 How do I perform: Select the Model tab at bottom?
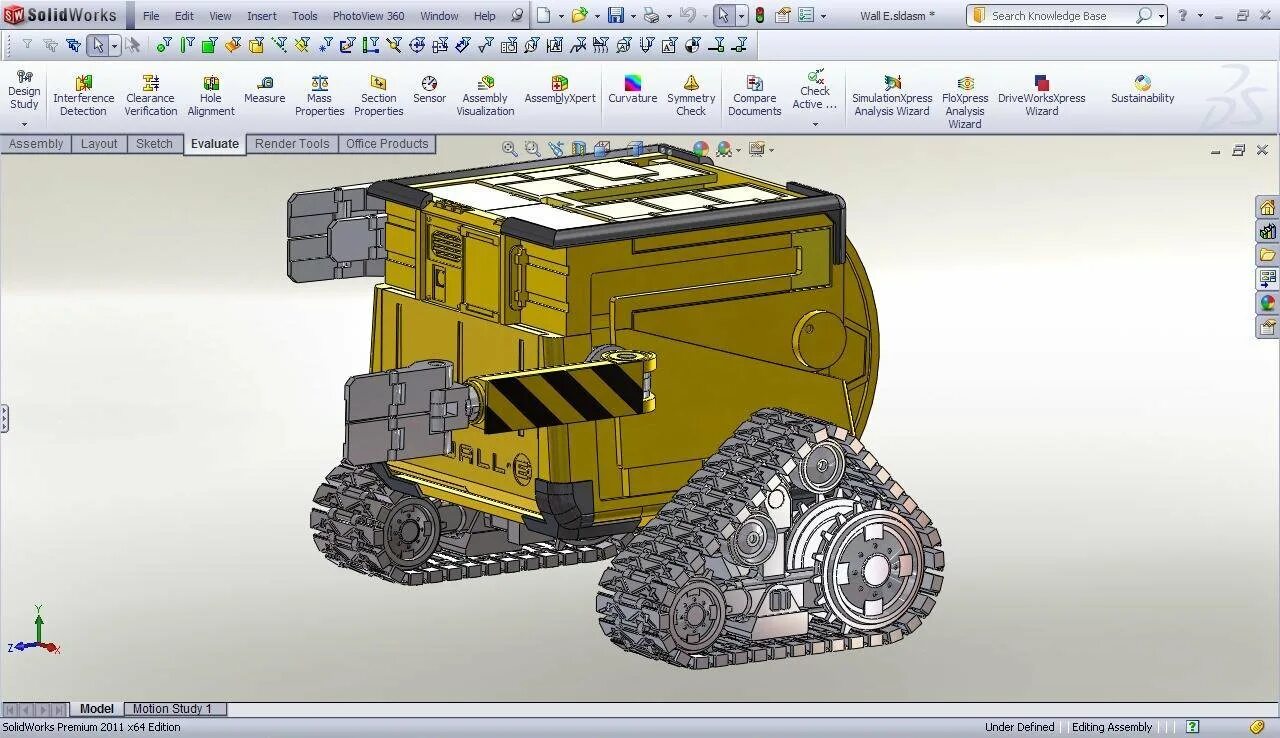click(x=97, y=709)
